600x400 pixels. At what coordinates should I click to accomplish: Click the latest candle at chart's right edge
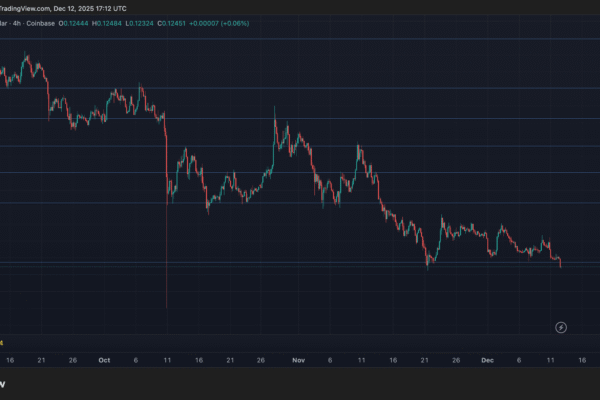coord(561,264)
